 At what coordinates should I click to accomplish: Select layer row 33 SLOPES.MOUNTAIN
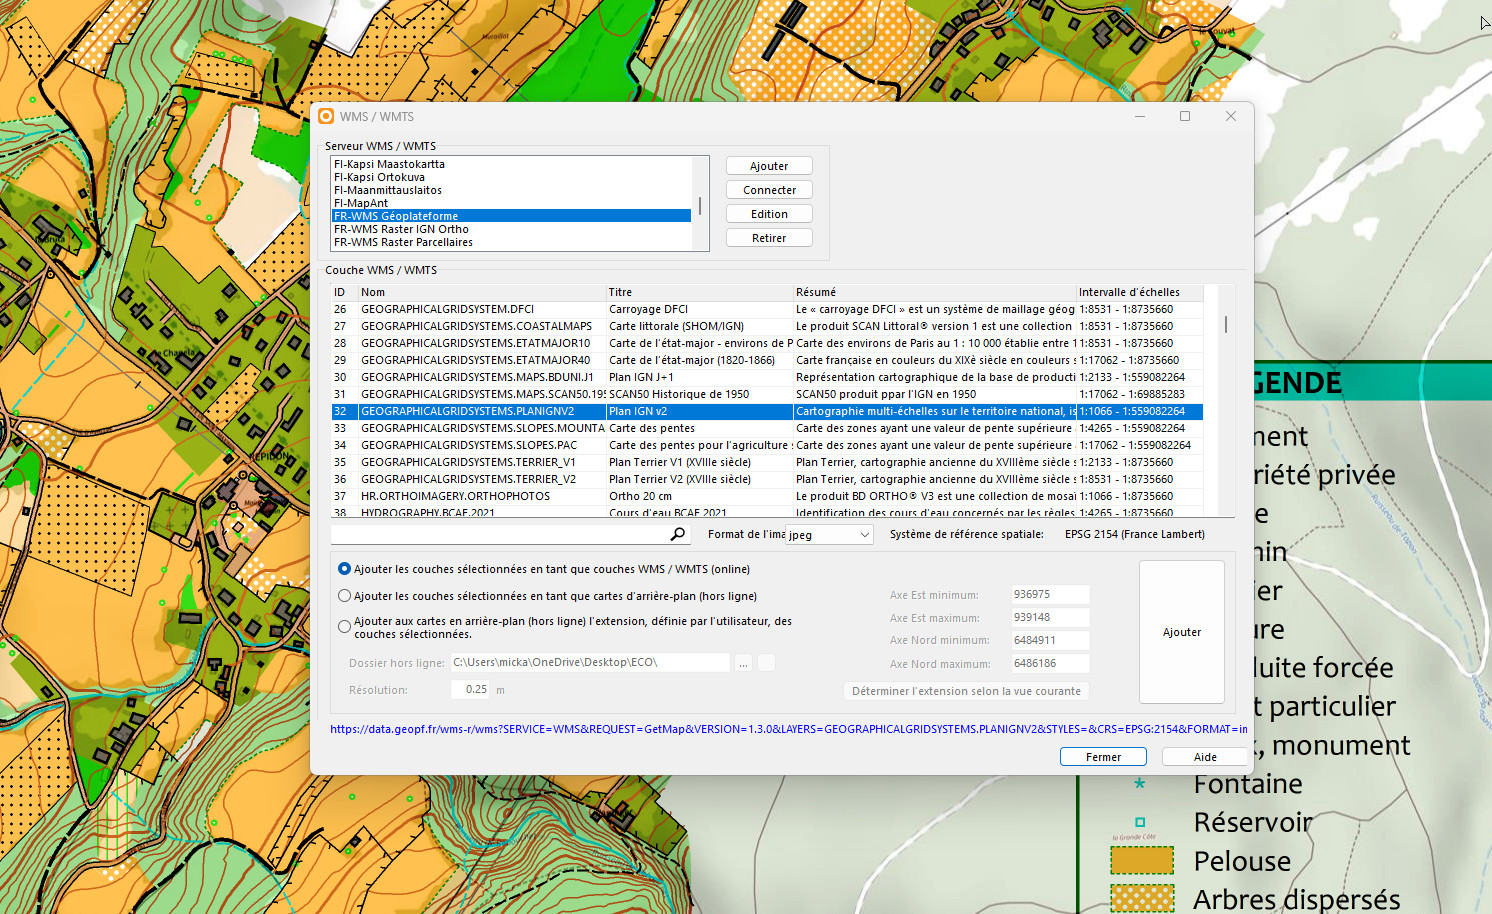(x=767, y=428)
